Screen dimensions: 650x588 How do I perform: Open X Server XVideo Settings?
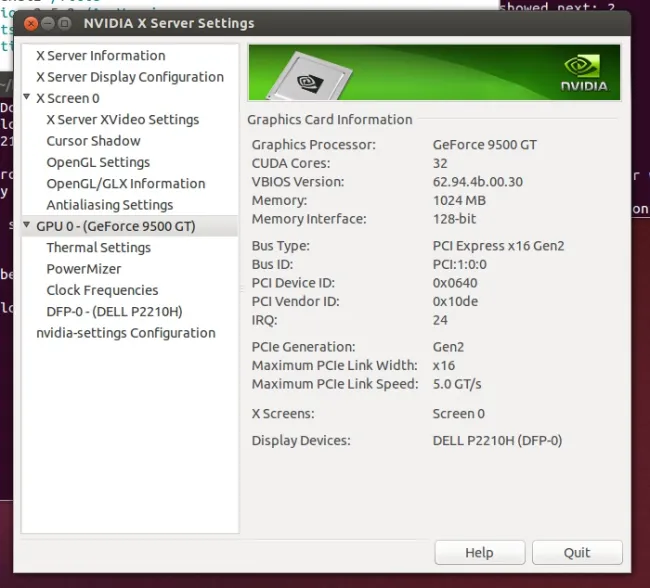pyautogui.click(x=122, y=119)
